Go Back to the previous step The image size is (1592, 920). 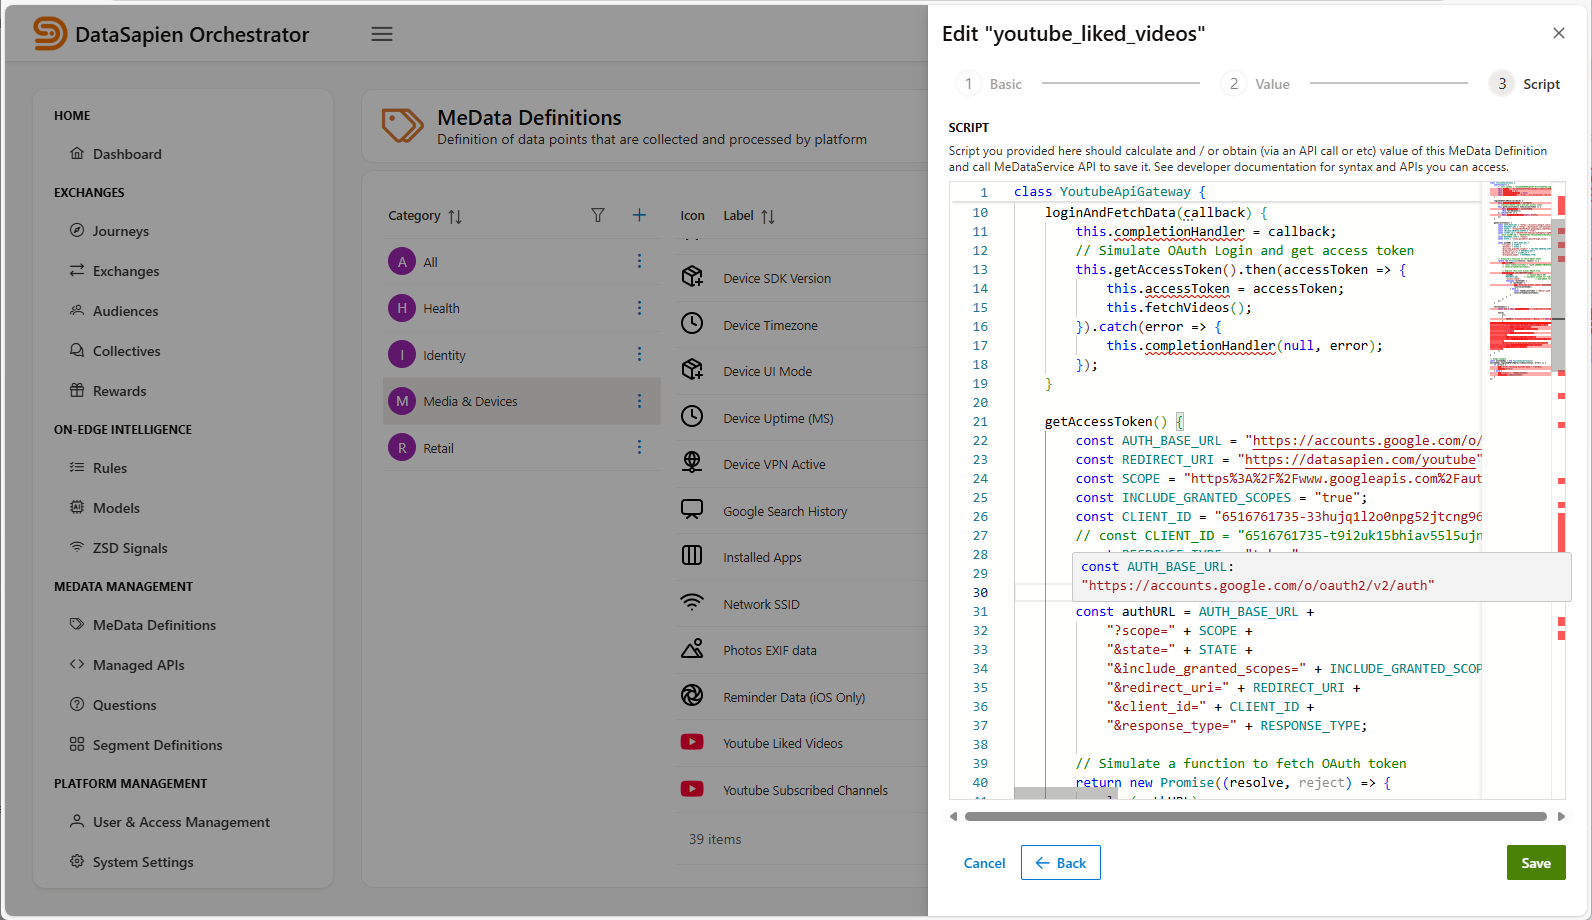point(1061,863)
